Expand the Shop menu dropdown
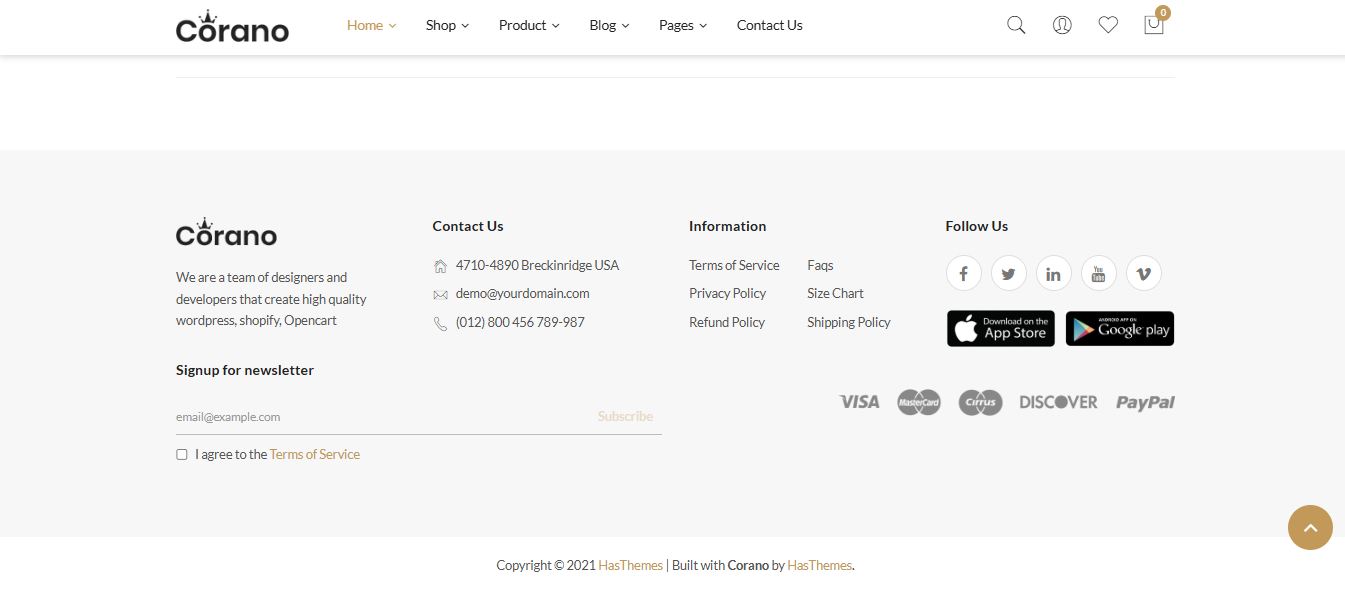Screen dimensions: 1345x591 pyautogui.click(x=447, y=25)
